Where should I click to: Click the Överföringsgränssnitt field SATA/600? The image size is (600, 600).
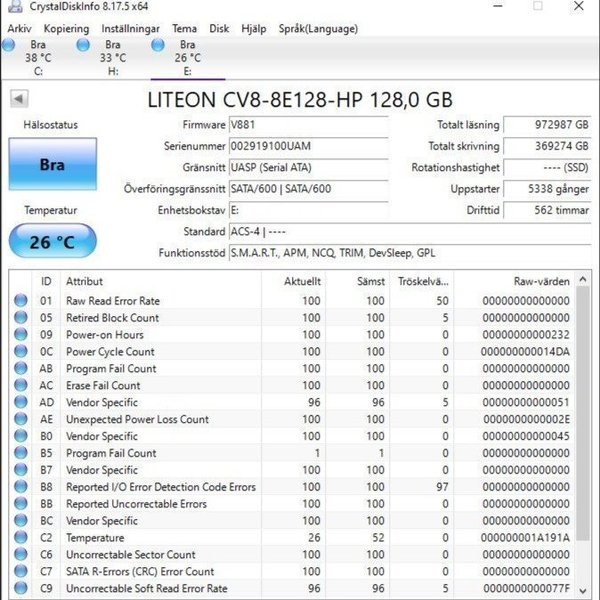coord(308,189)
